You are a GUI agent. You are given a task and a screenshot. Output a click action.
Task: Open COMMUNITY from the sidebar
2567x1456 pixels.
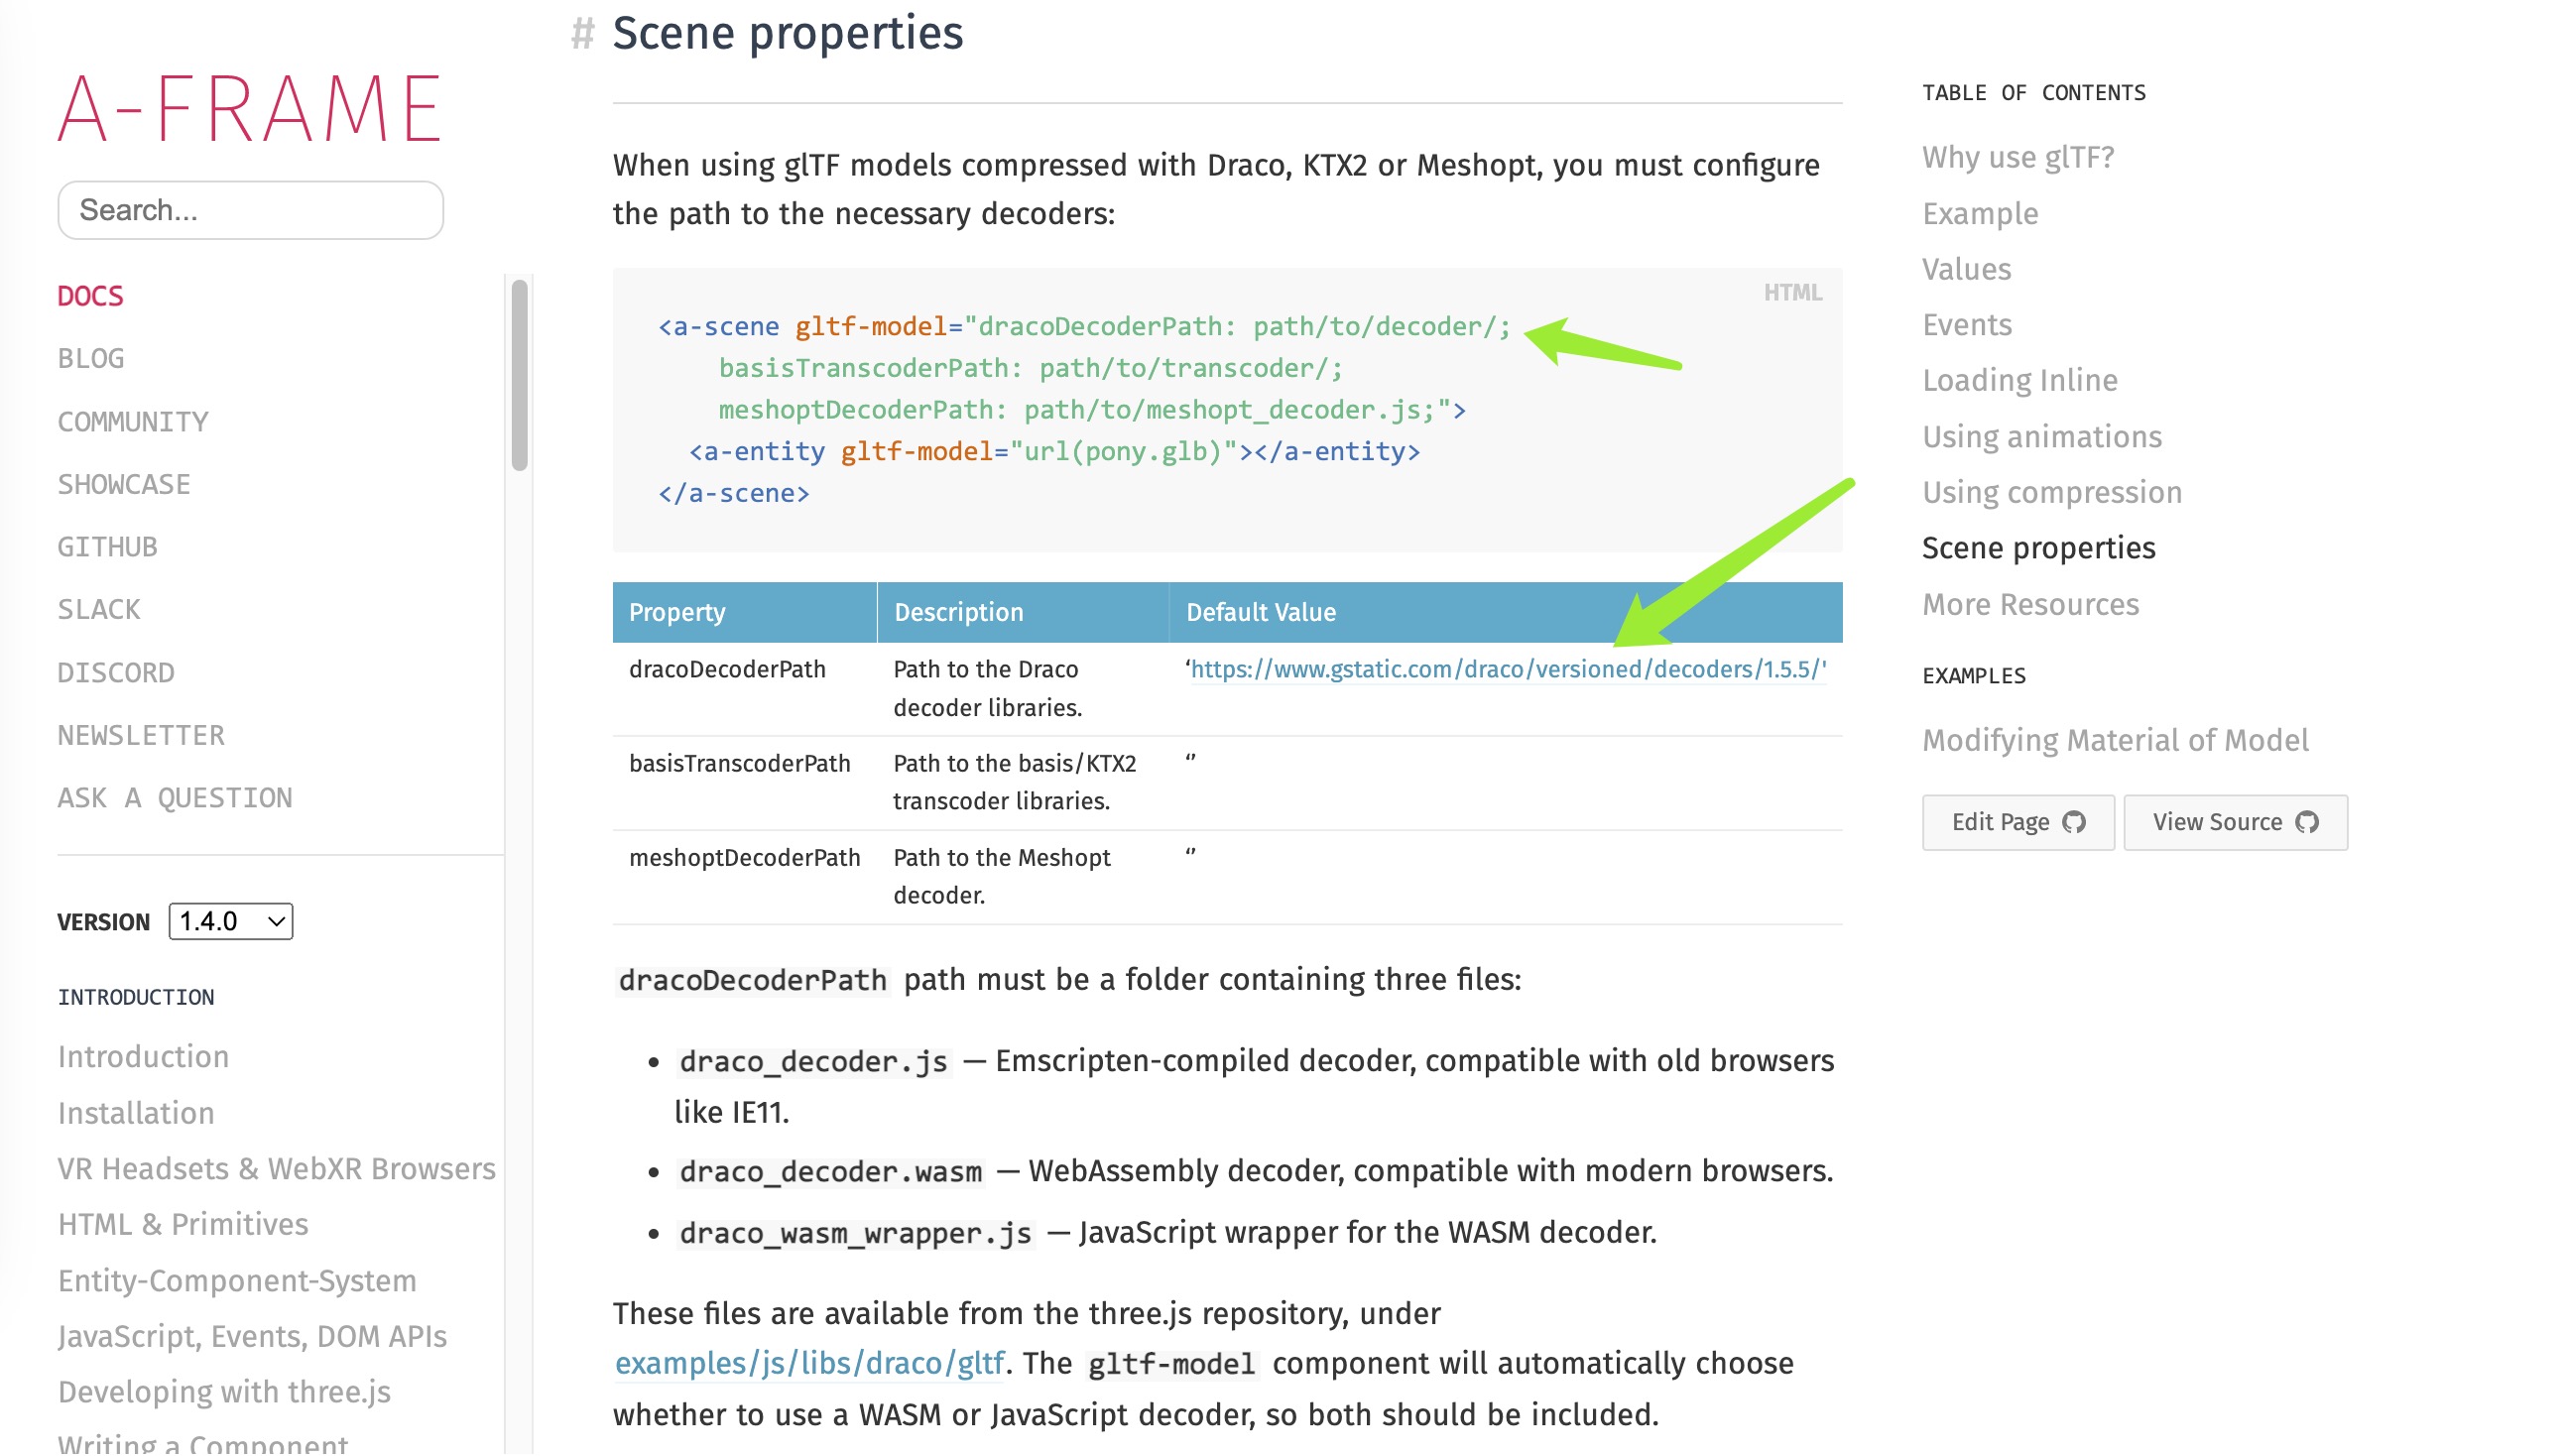pyautogui.click(x=133, y=421)
